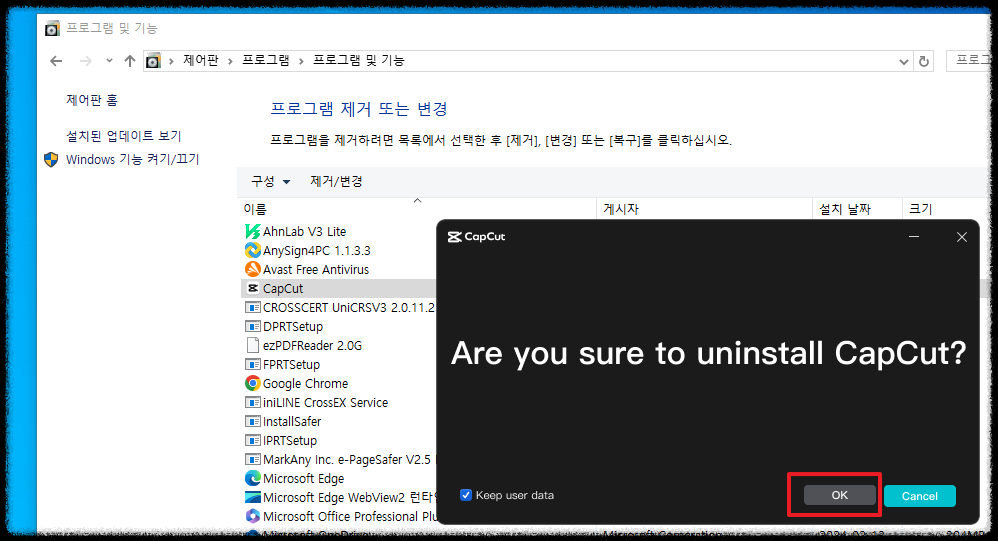998x541 pixels.
Task: Select AhnLab V3 Lite icon
Action: [253, 232]
